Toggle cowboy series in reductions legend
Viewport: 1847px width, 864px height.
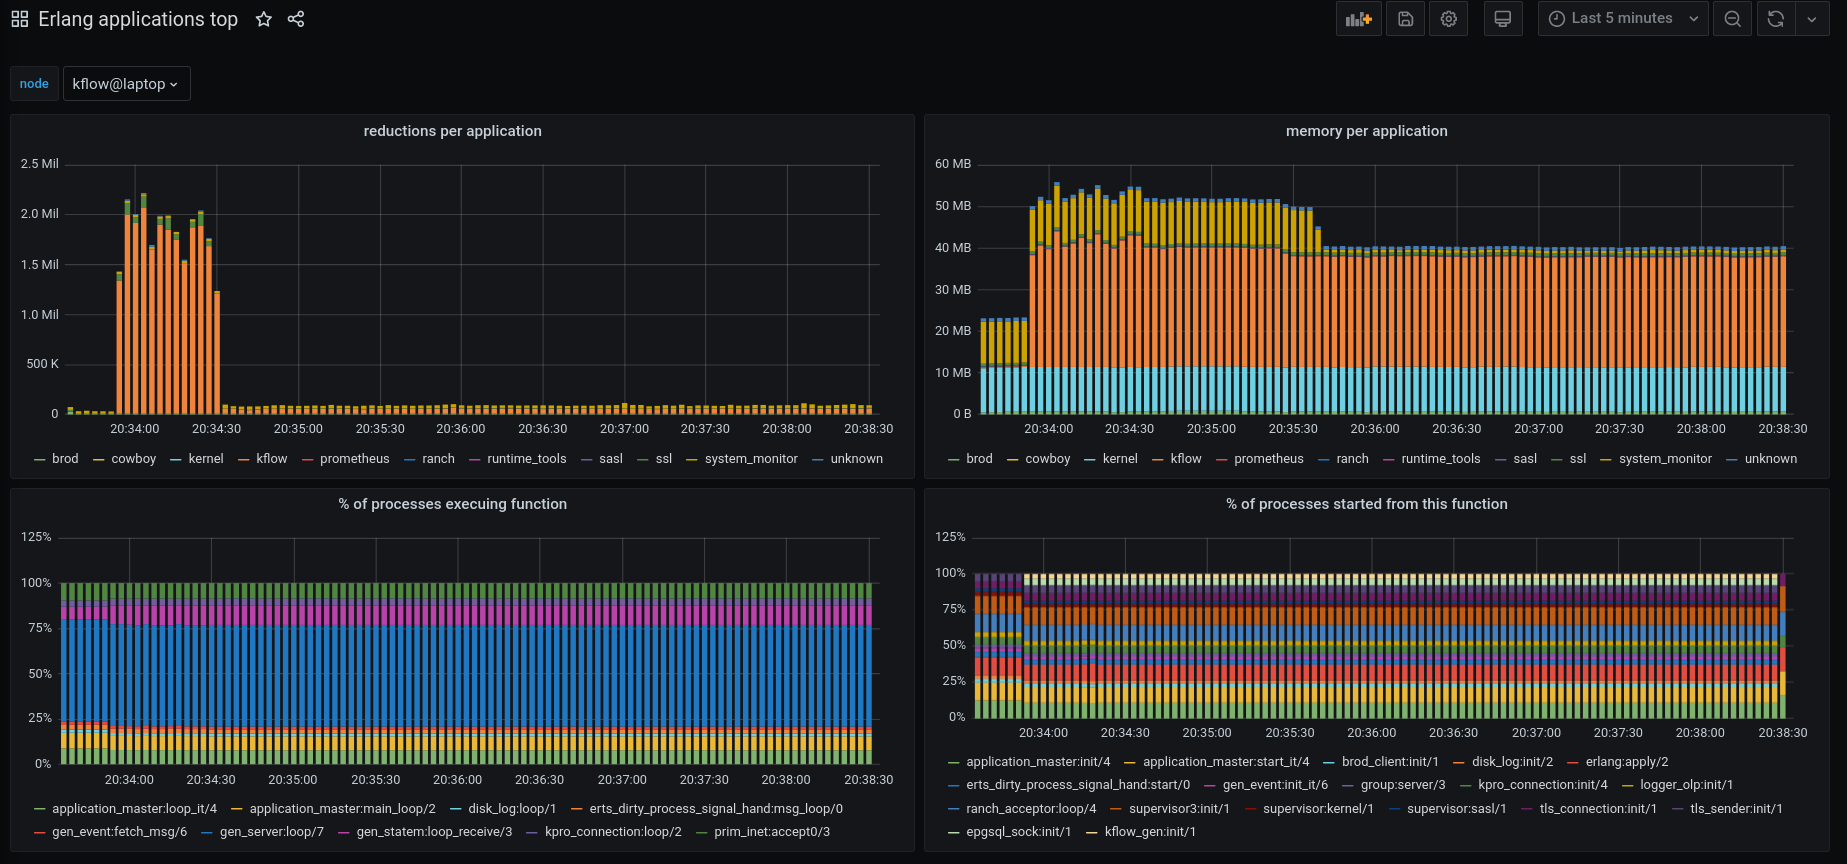[134, 459]
